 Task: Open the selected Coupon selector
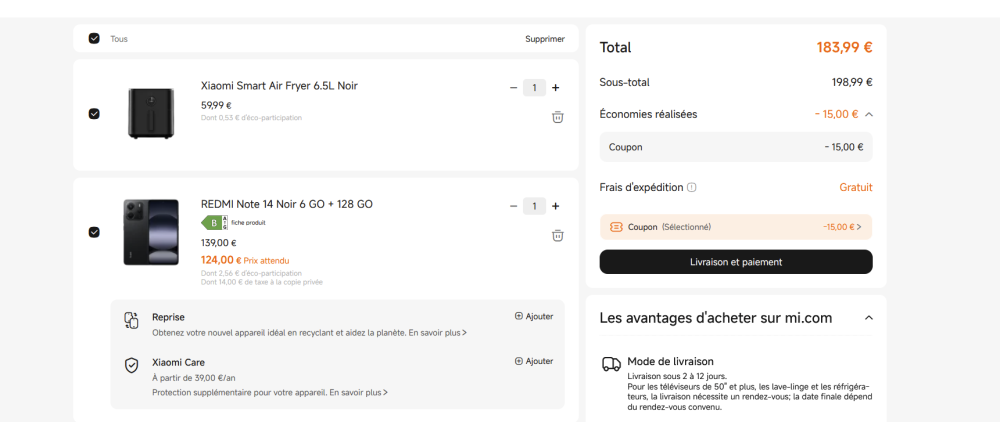735,227
